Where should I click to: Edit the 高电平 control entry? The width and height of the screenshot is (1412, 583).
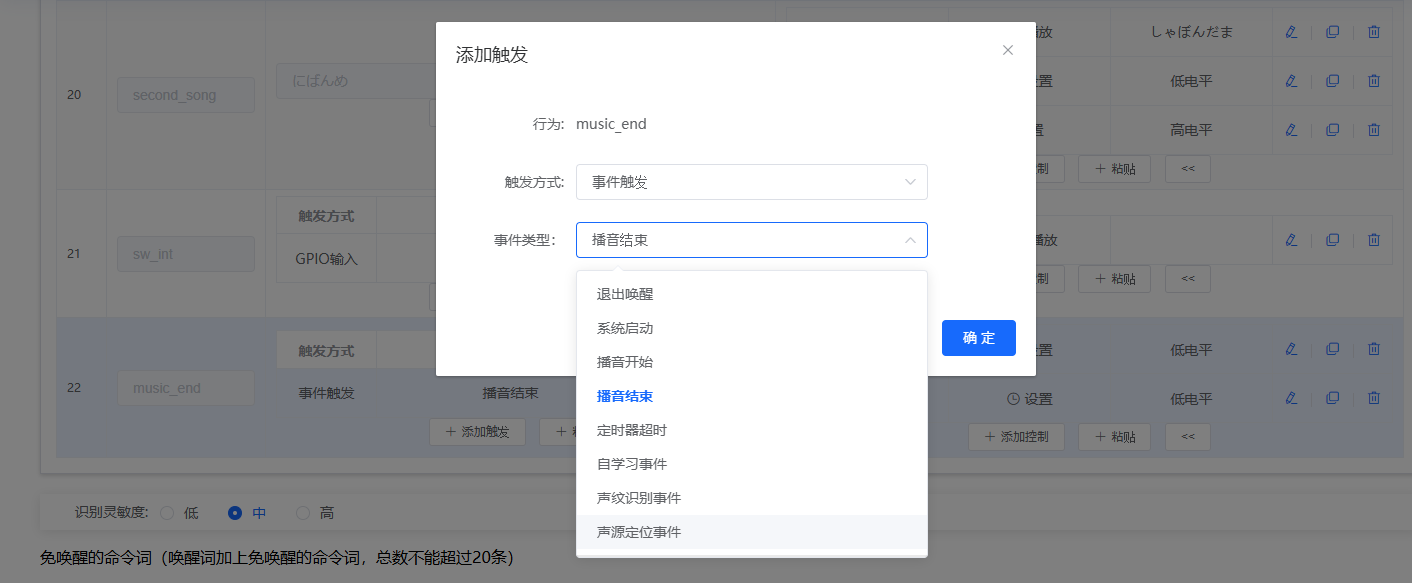[x=1291, y=130]
